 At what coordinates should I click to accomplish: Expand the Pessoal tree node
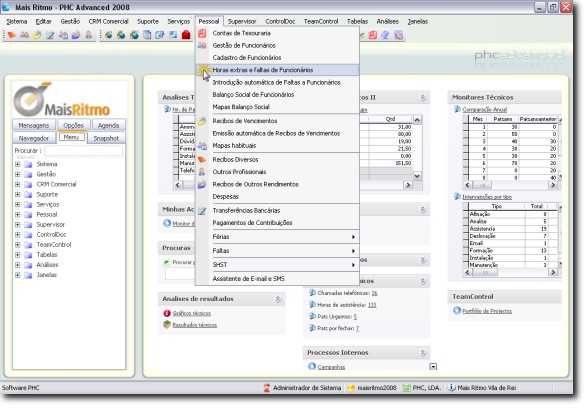18,214
